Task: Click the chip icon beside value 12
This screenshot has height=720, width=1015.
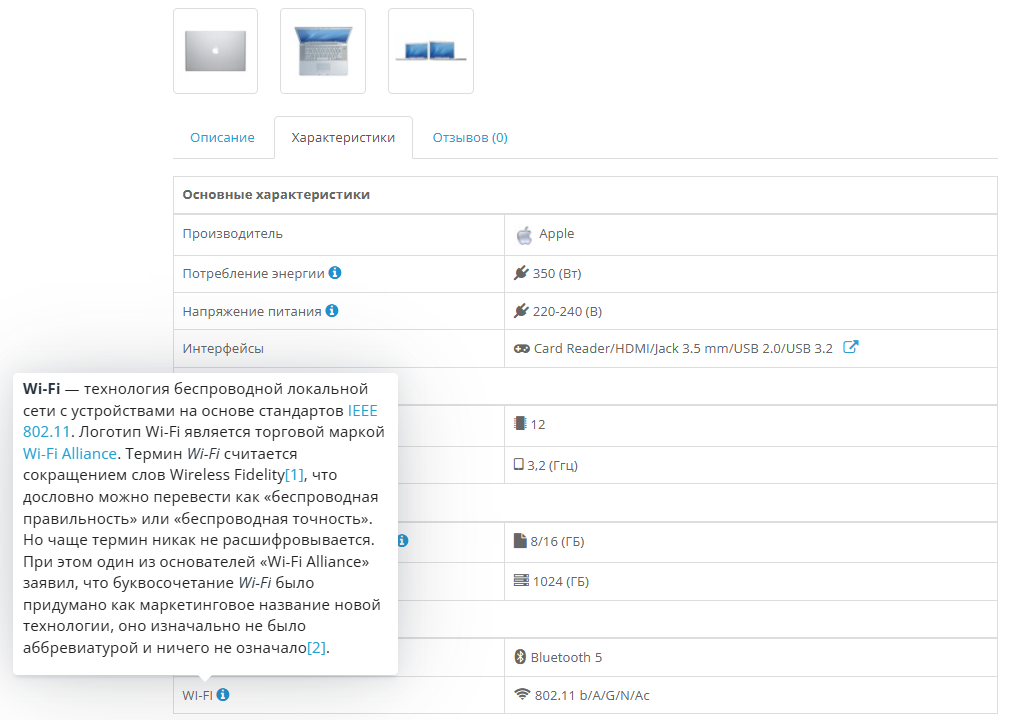Action: coord(520,423)
